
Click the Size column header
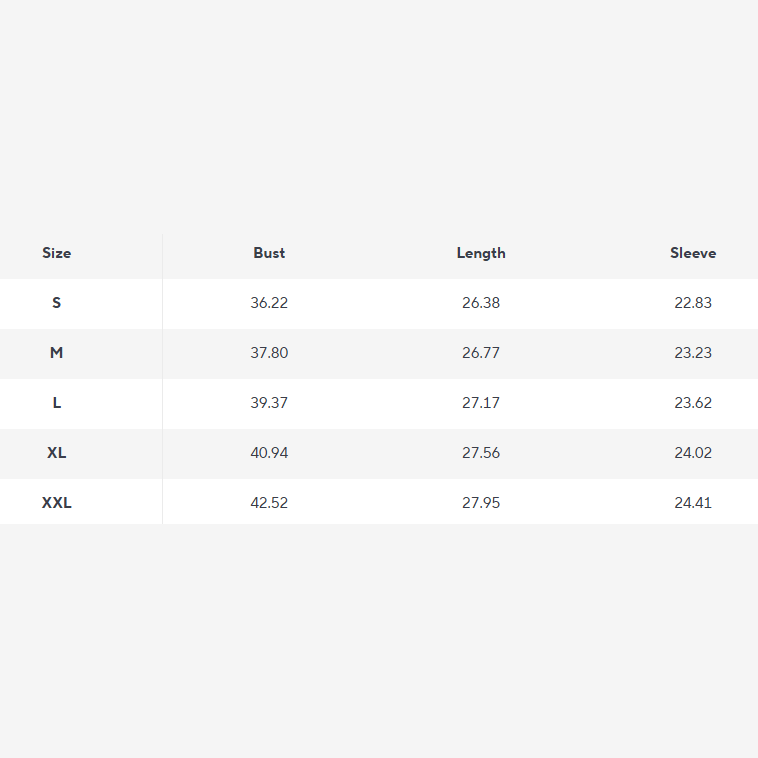(x=56, y=253)
